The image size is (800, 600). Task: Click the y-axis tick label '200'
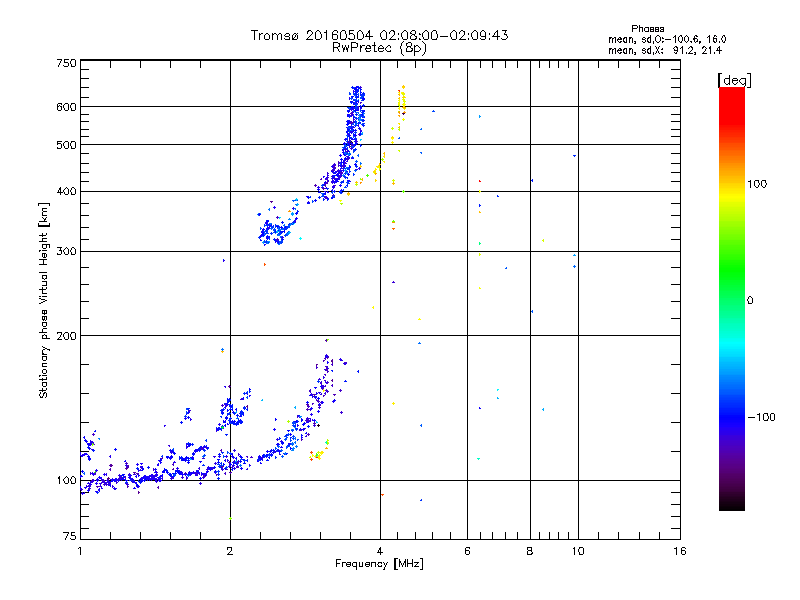pyautogui.click(x=66, y=336)
